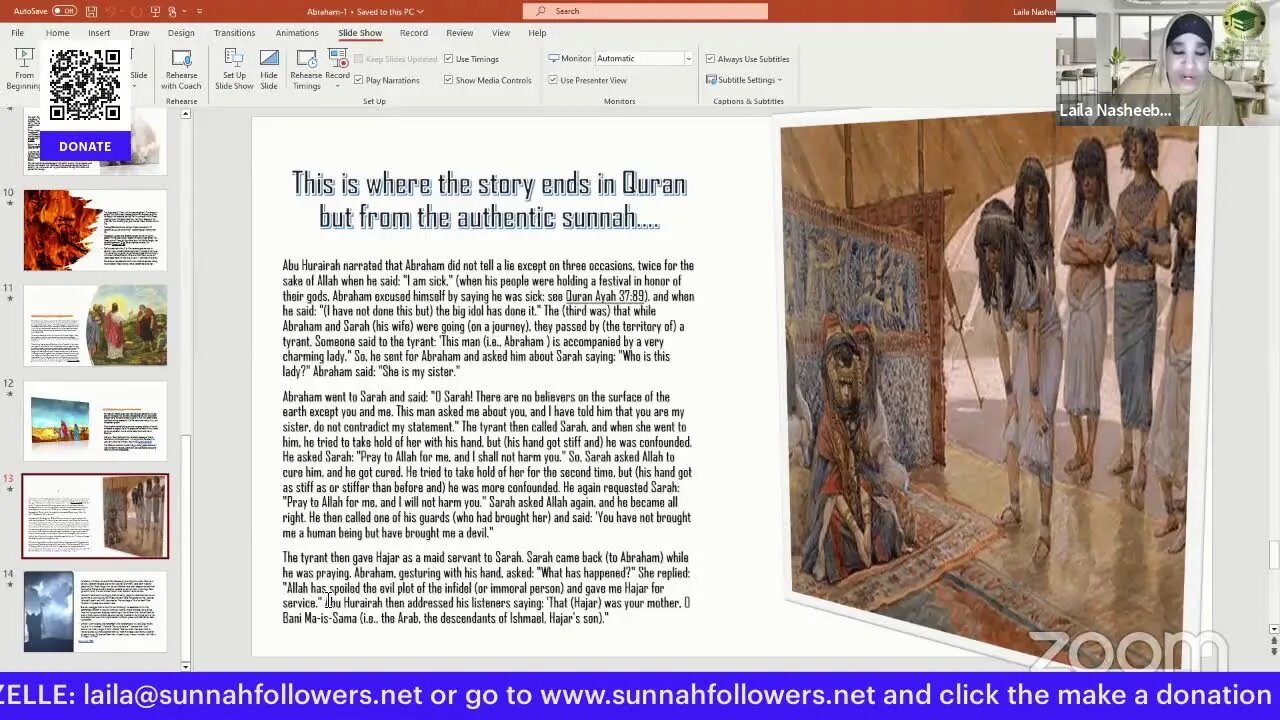Toggle AutoSave switch off/on
The height and width of the screenshot is (720, 1280).
coord(64,11)
